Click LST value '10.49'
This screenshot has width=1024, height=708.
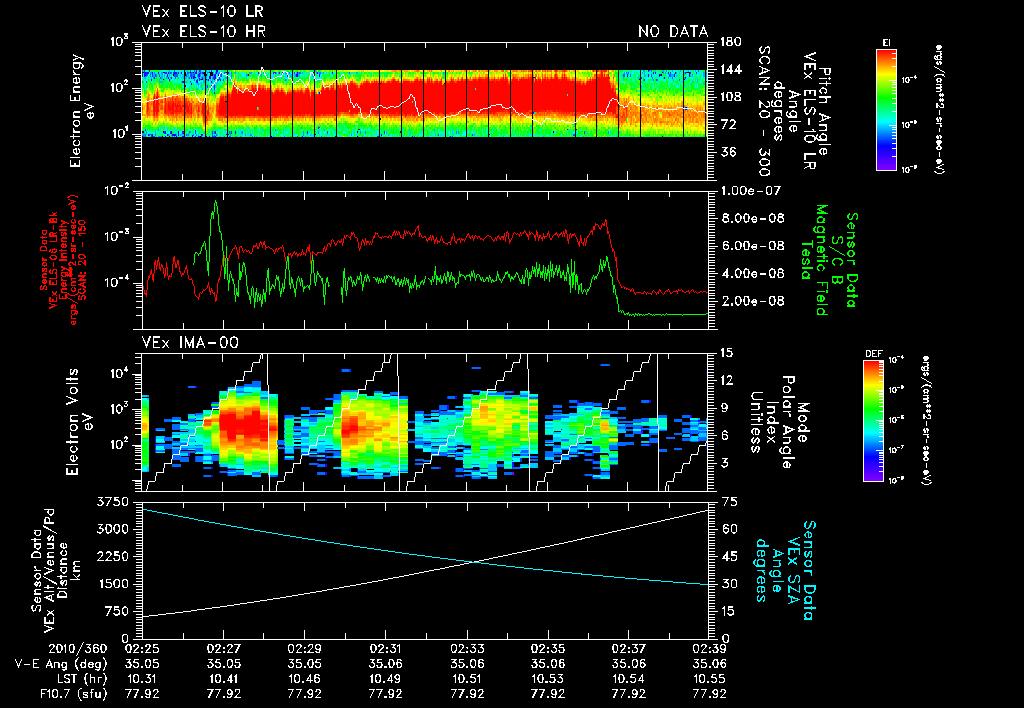point(385,679)
